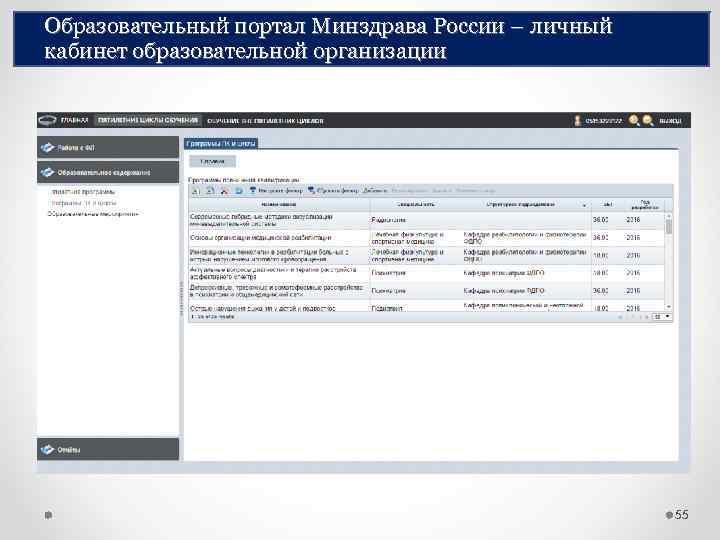The height and width of the screenshot is (540, 720).
Task: Open the Программы ПК и циклы sidebar link
Action: pos(84,203)
